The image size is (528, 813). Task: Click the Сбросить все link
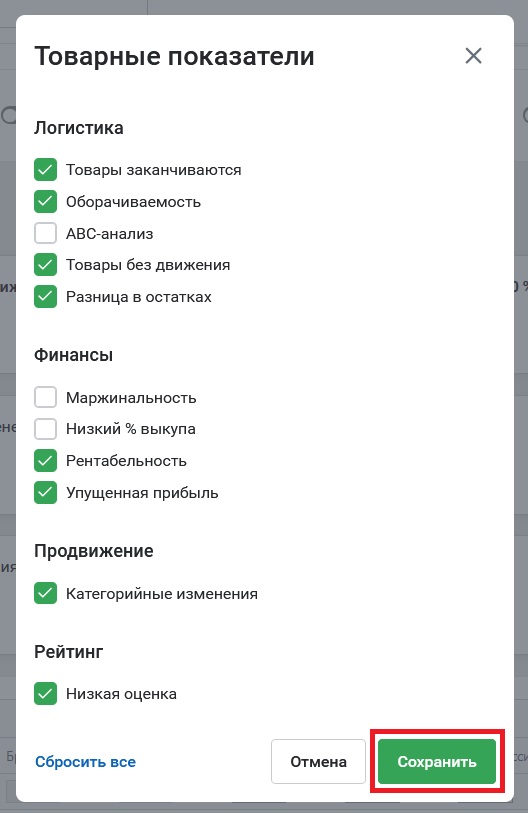click(86, 762)
